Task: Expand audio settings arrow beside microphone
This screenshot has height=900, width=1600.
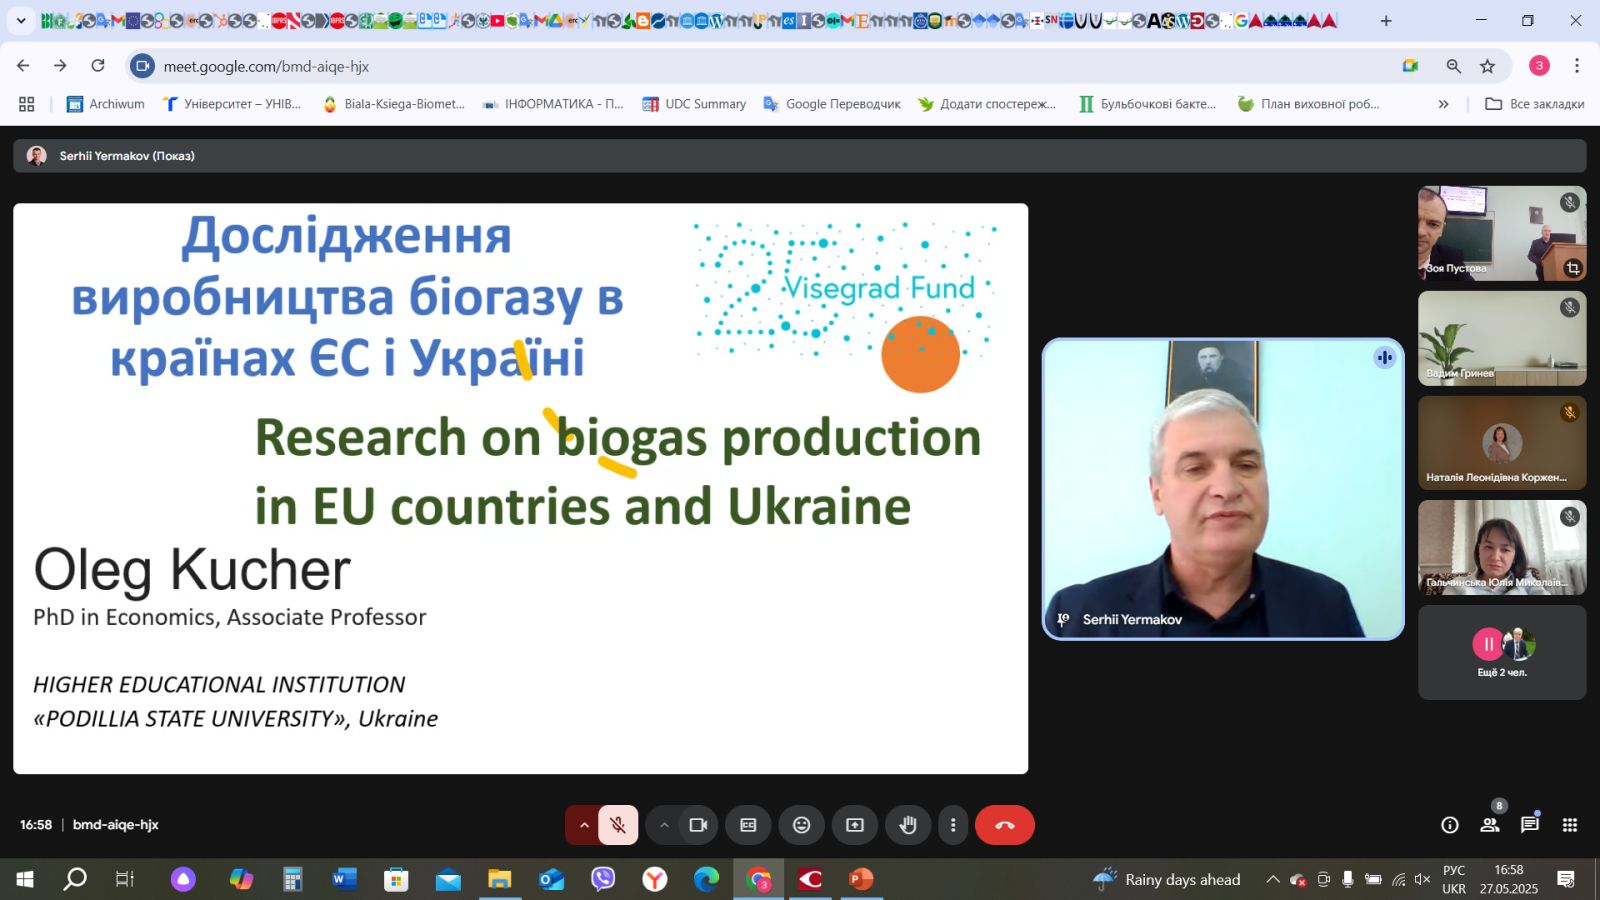Action: [x=584, y=825]
